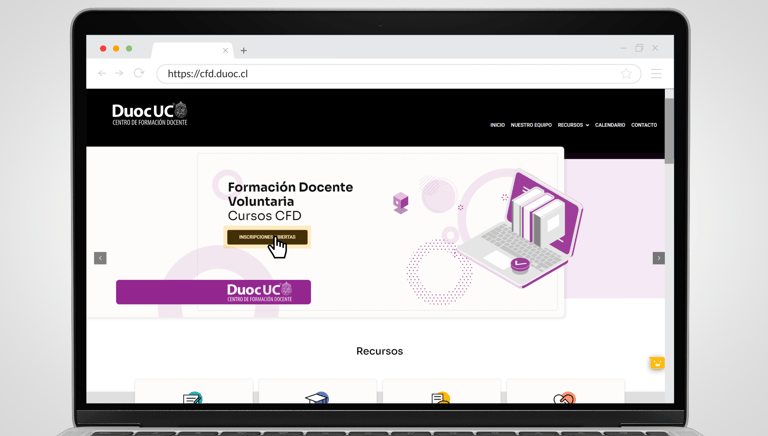
Task: Click the https://cfd.duoc.cl address bar
Action: (398, 73)
